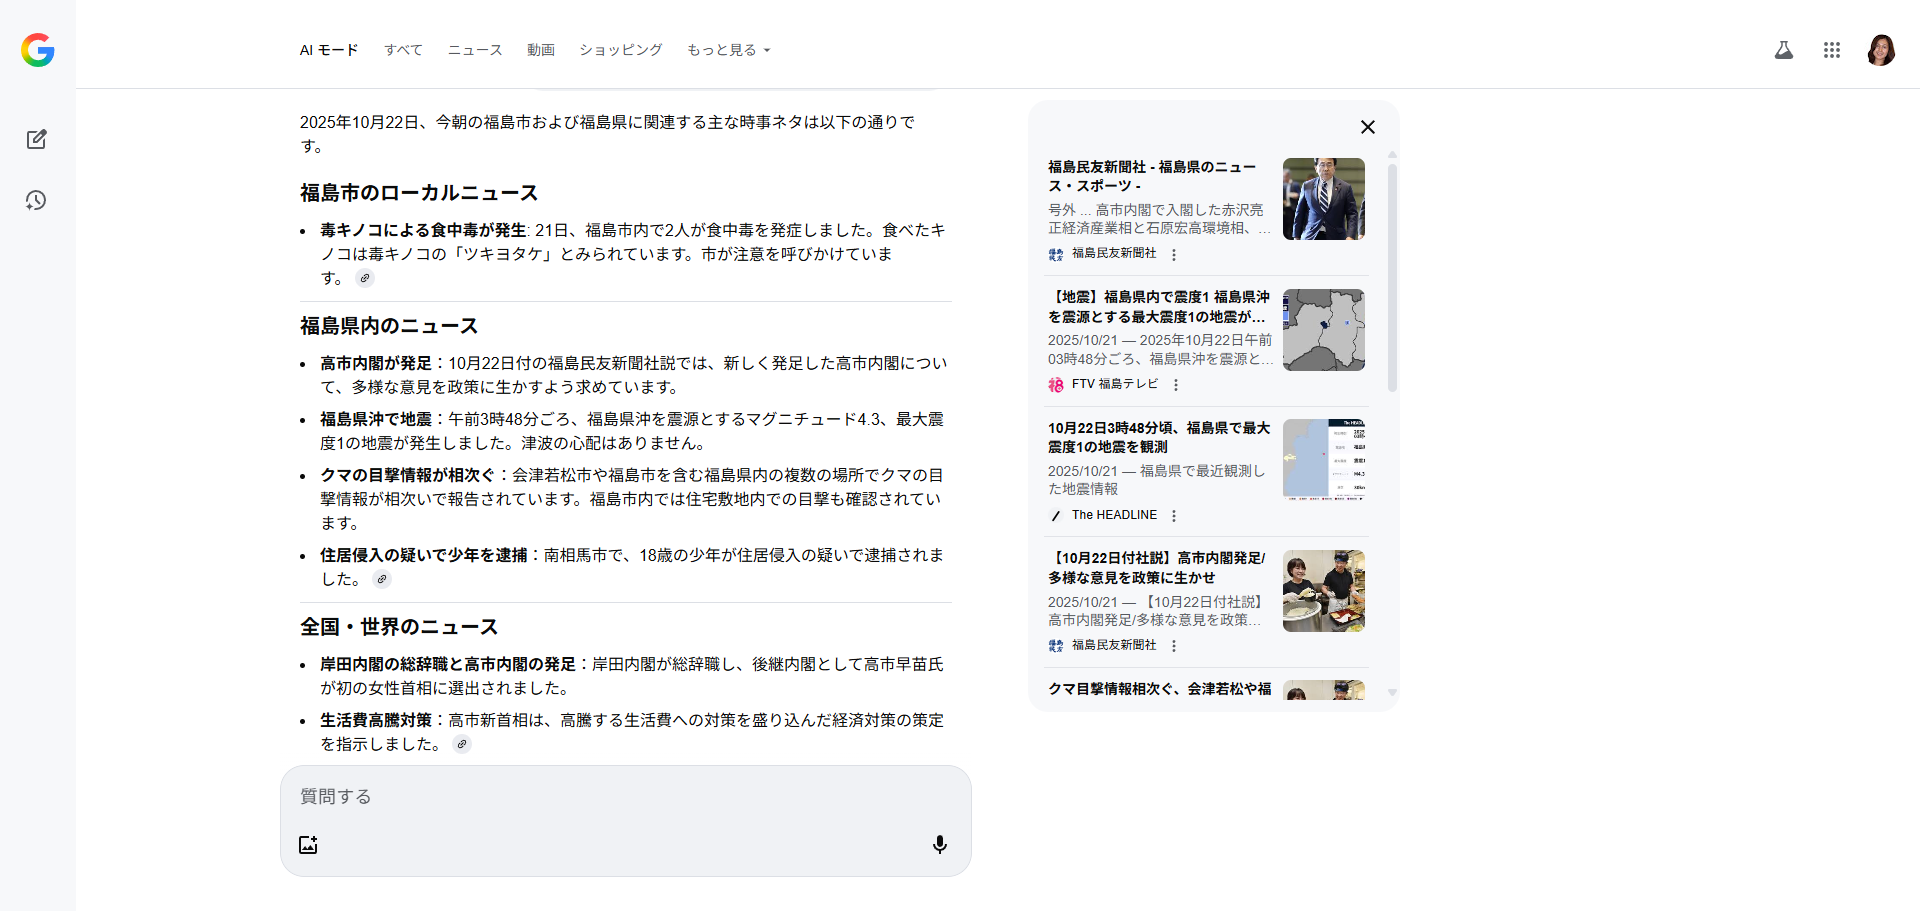Switch to the ショッピング tab
The image size is (1920, 911).
click(620, 50)
